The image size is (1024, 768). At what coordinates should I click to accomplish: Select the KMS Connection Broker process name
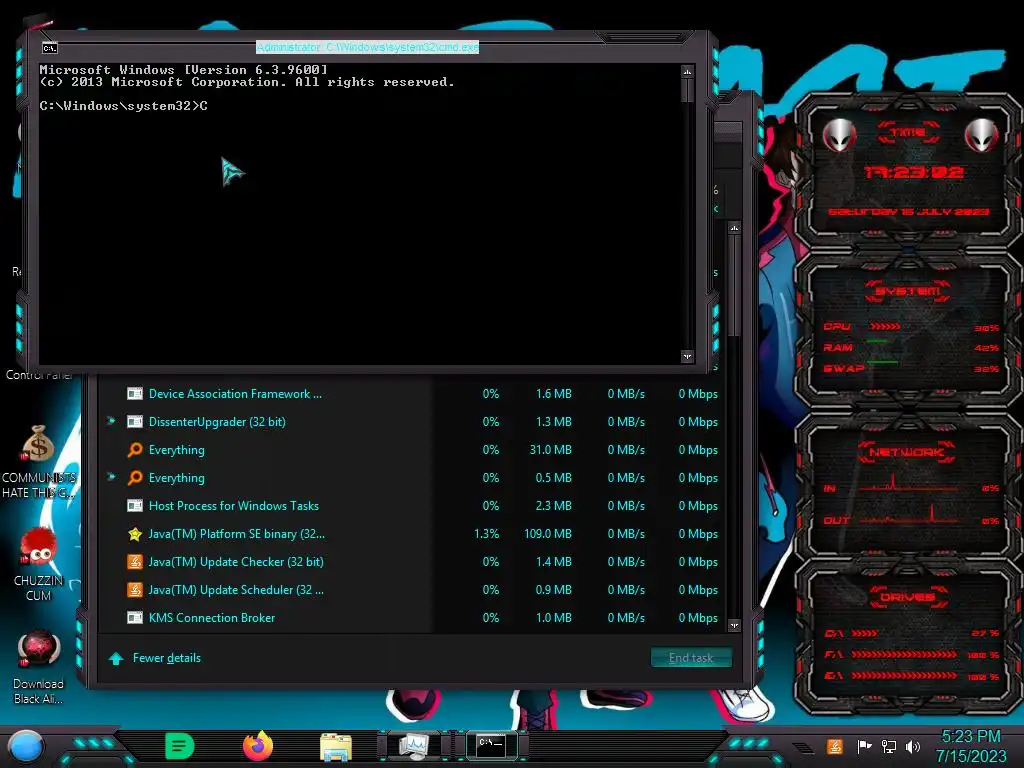point(212,618)
